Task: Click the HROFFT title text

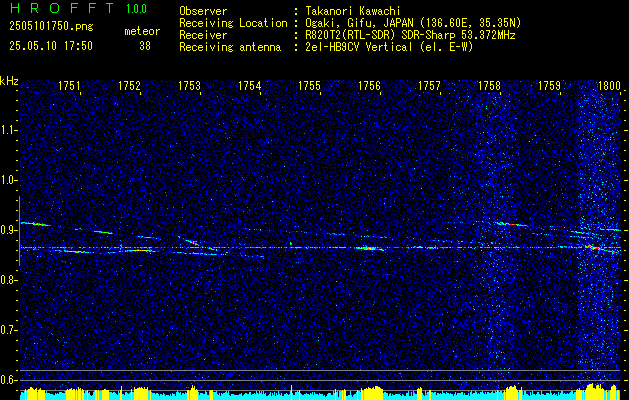Action: [x=62, y=8]
